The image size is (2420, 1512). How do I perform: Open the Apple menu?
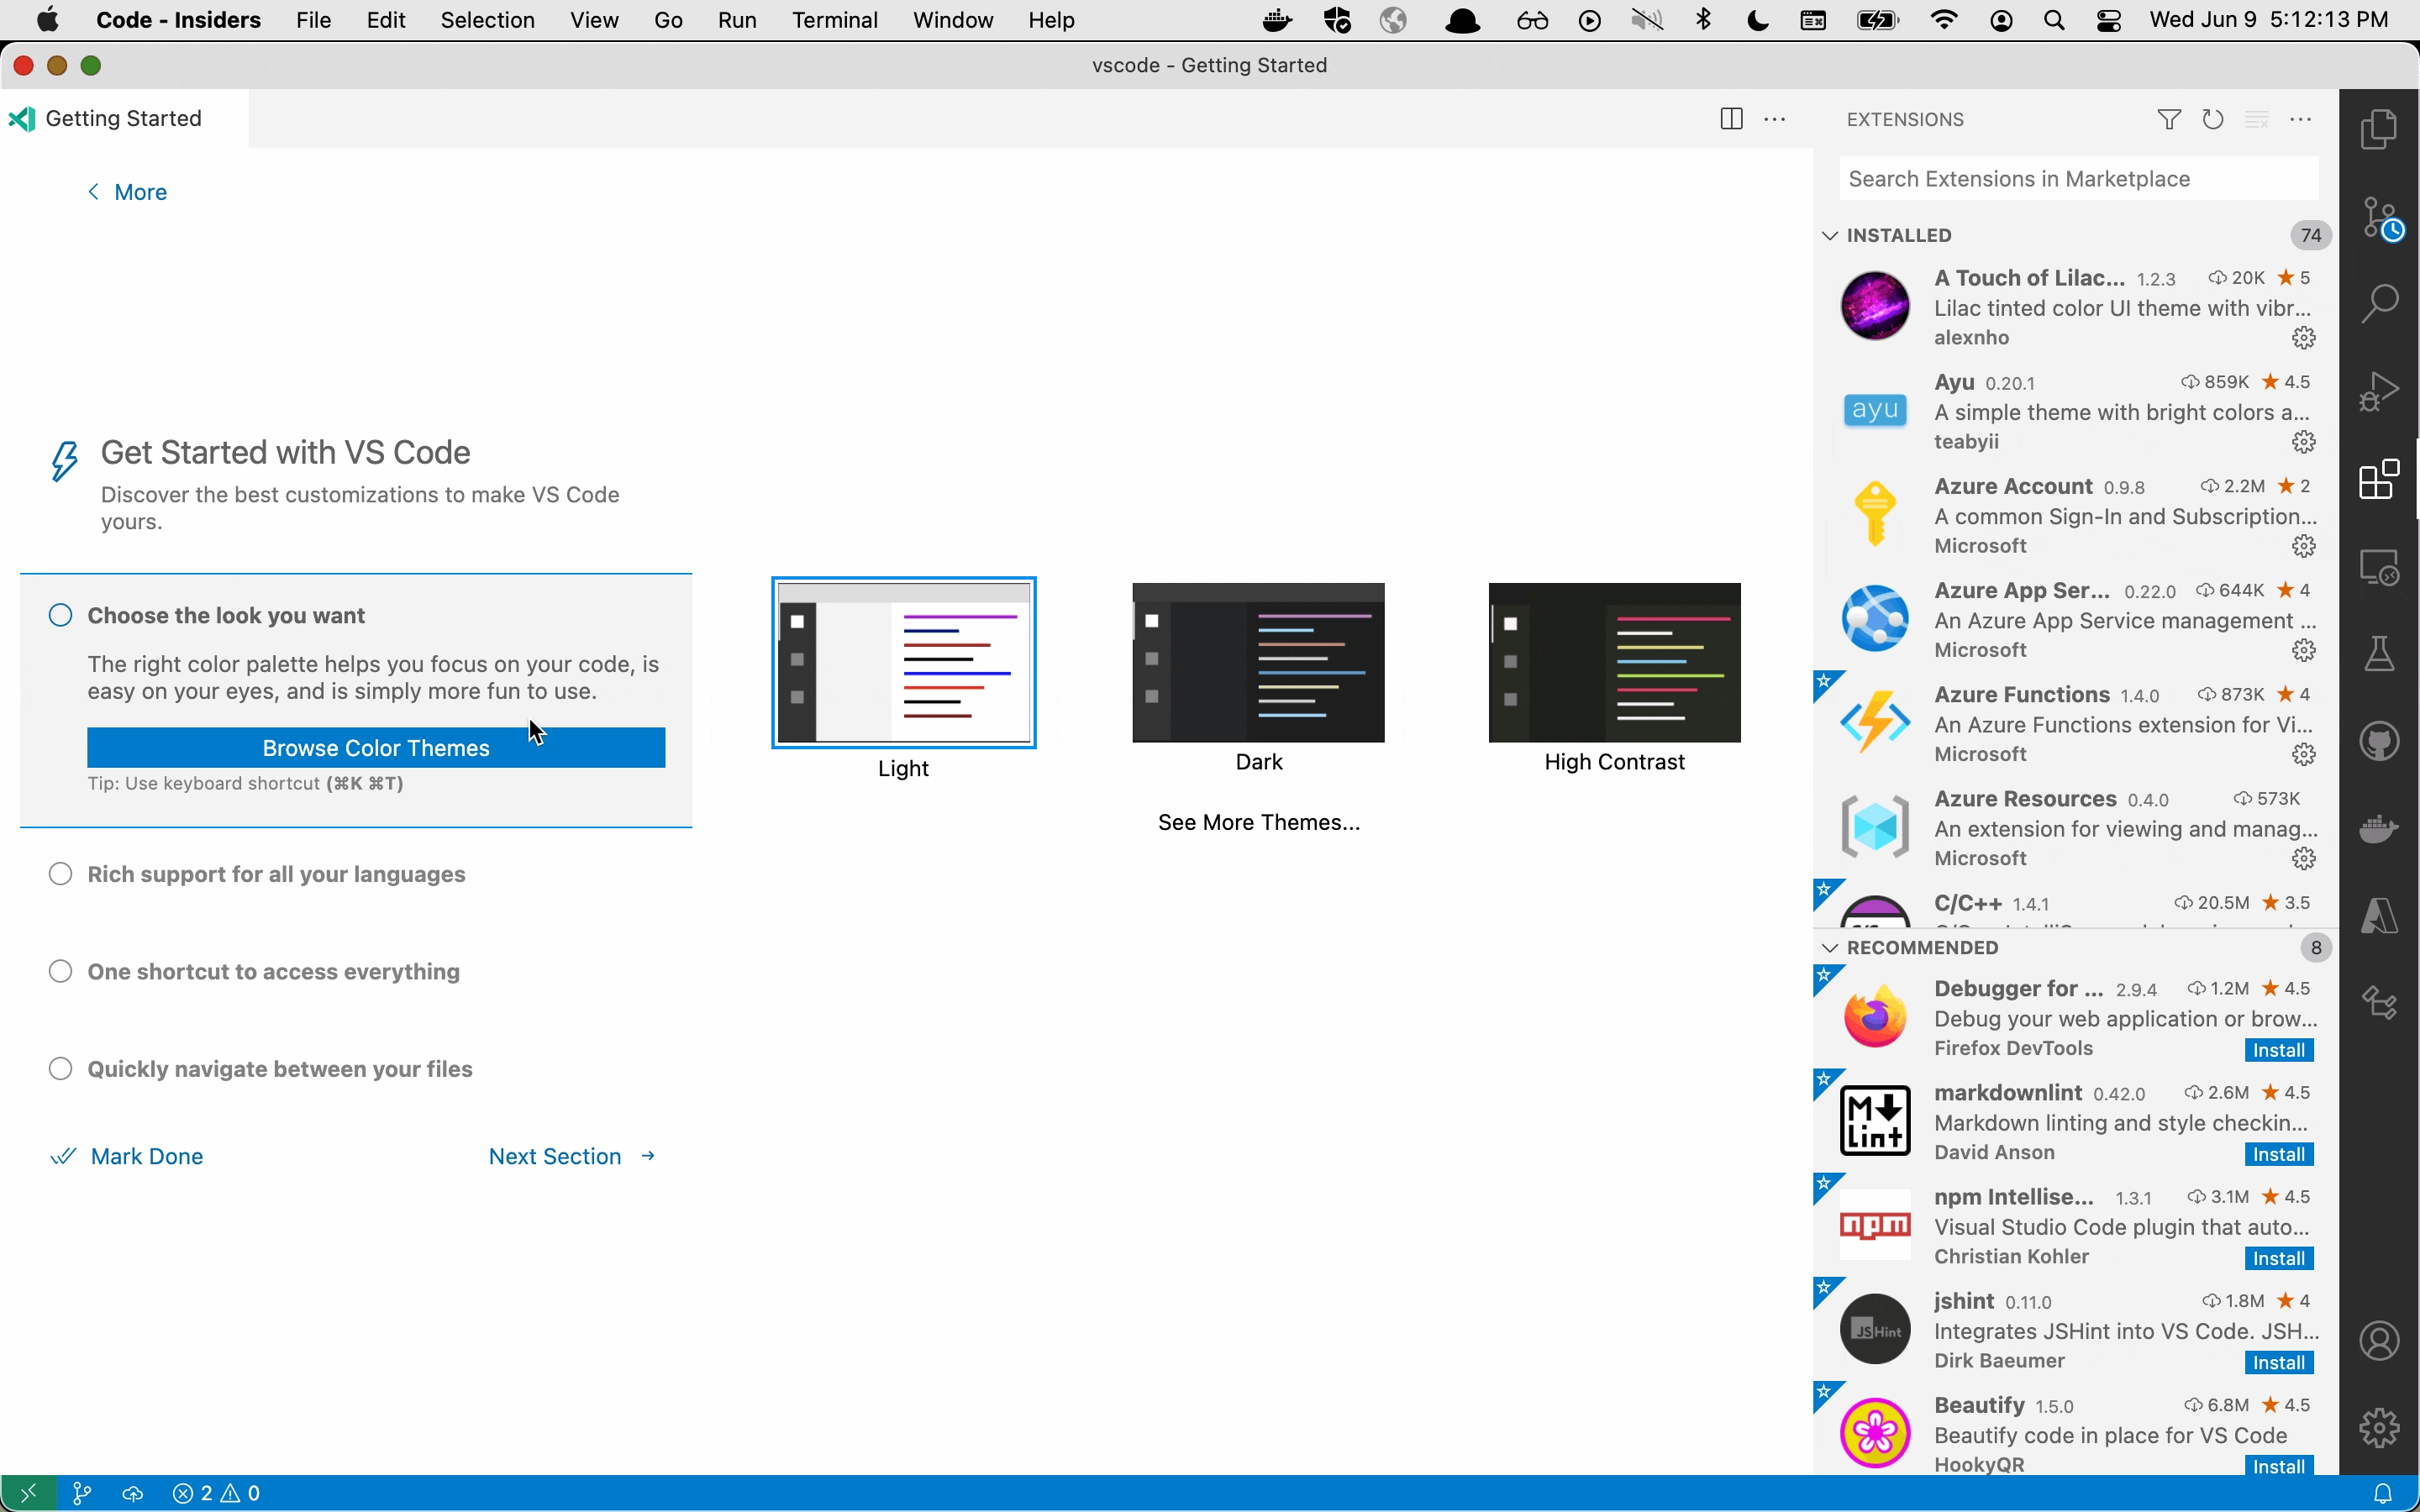46,20
